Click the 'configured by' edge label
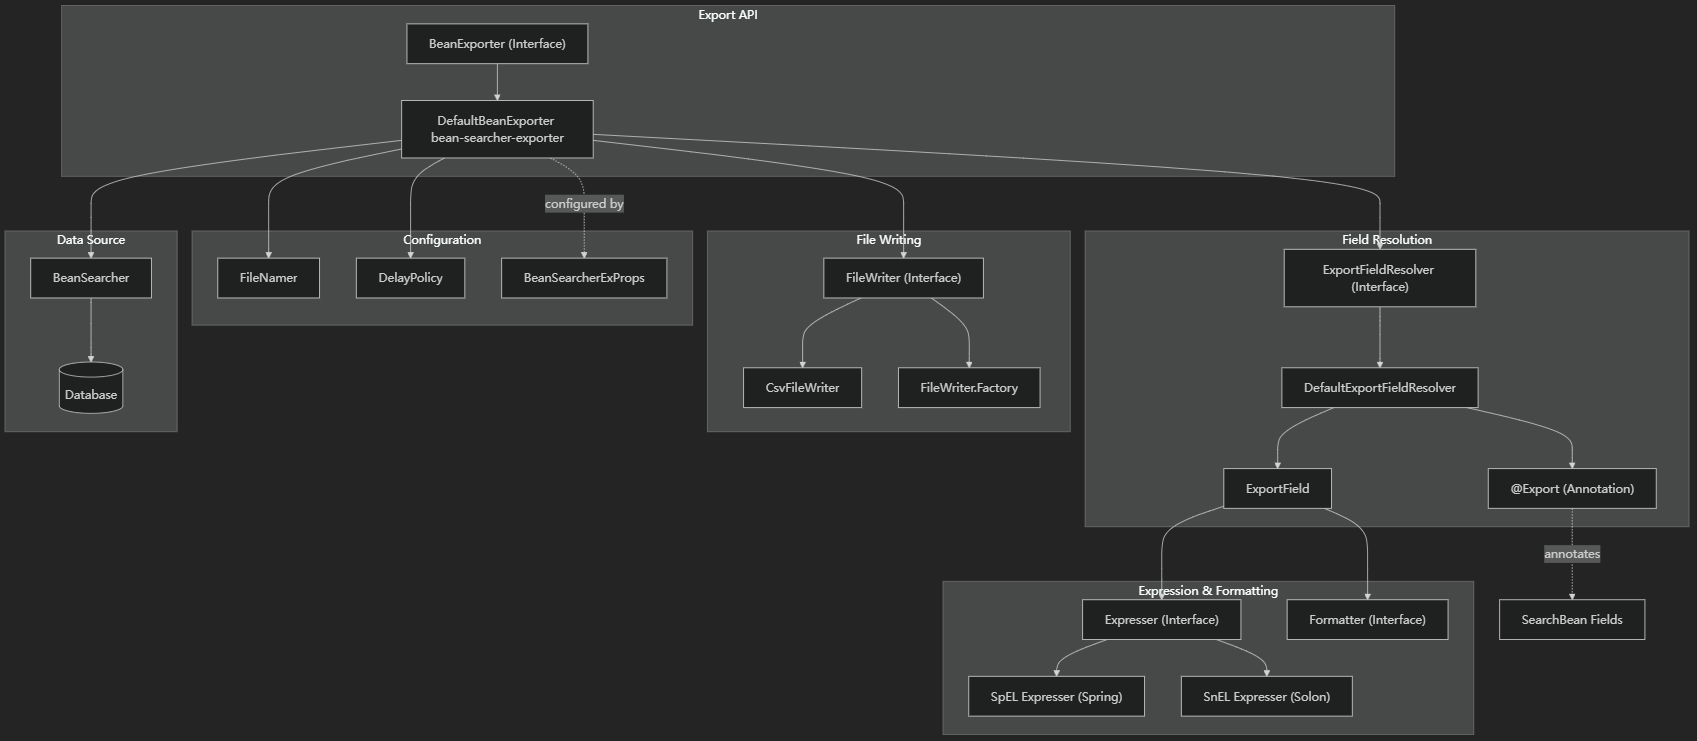This screenshot has width=1697, height=741. 584,204
